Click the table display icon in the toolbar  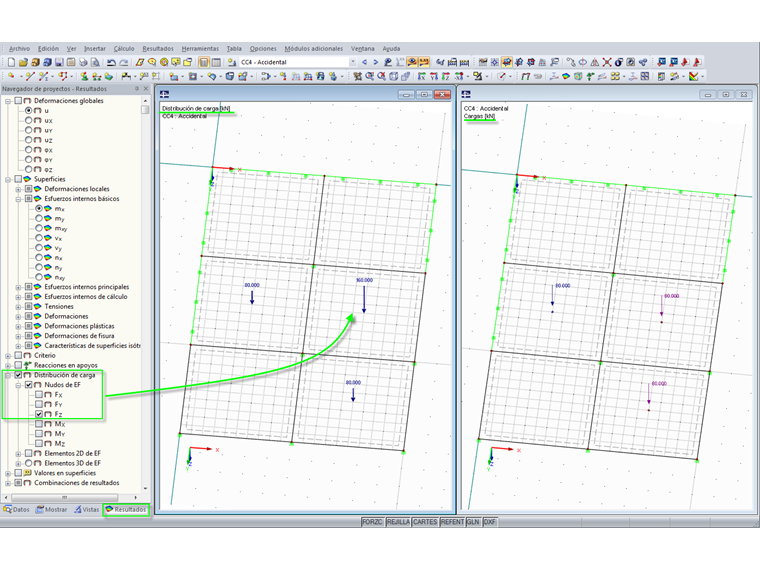(x=216, y=62)
